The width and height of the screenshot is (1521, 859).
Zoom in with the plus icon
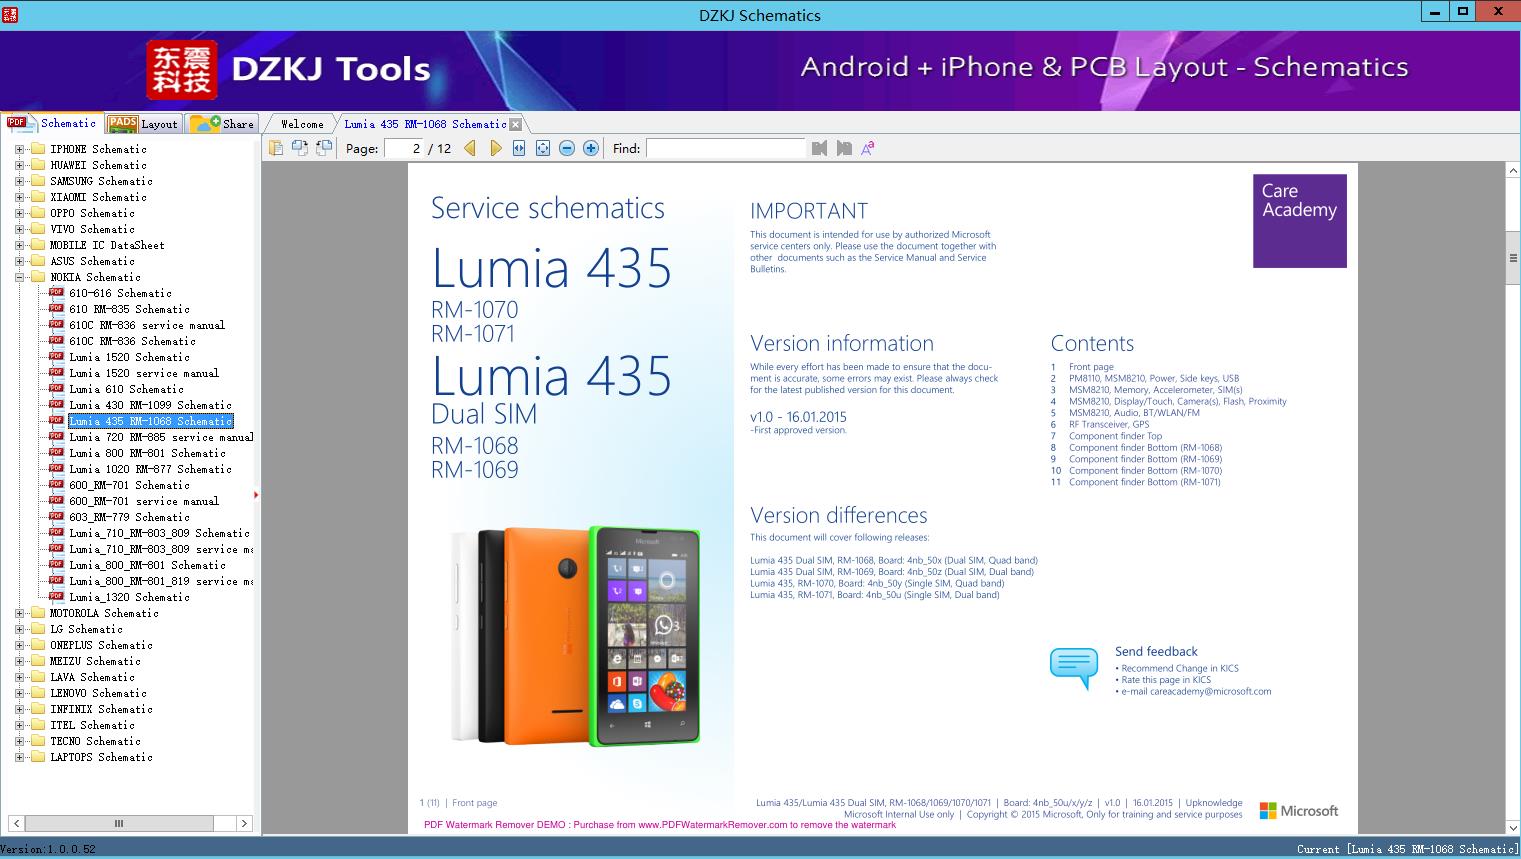pyautogui.click(x=591, y=148)
